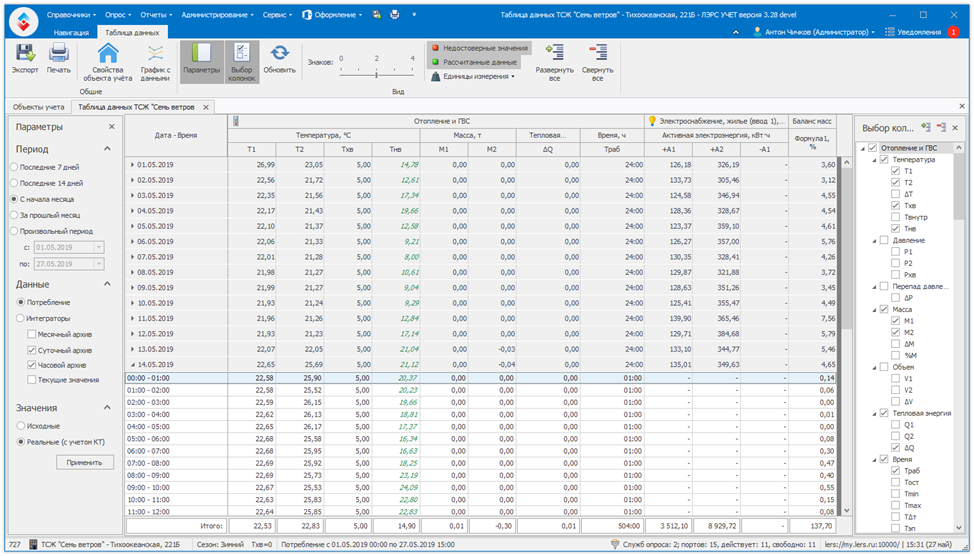Open График с данными chart icon

pyautogui.click(x=155, y=54)
